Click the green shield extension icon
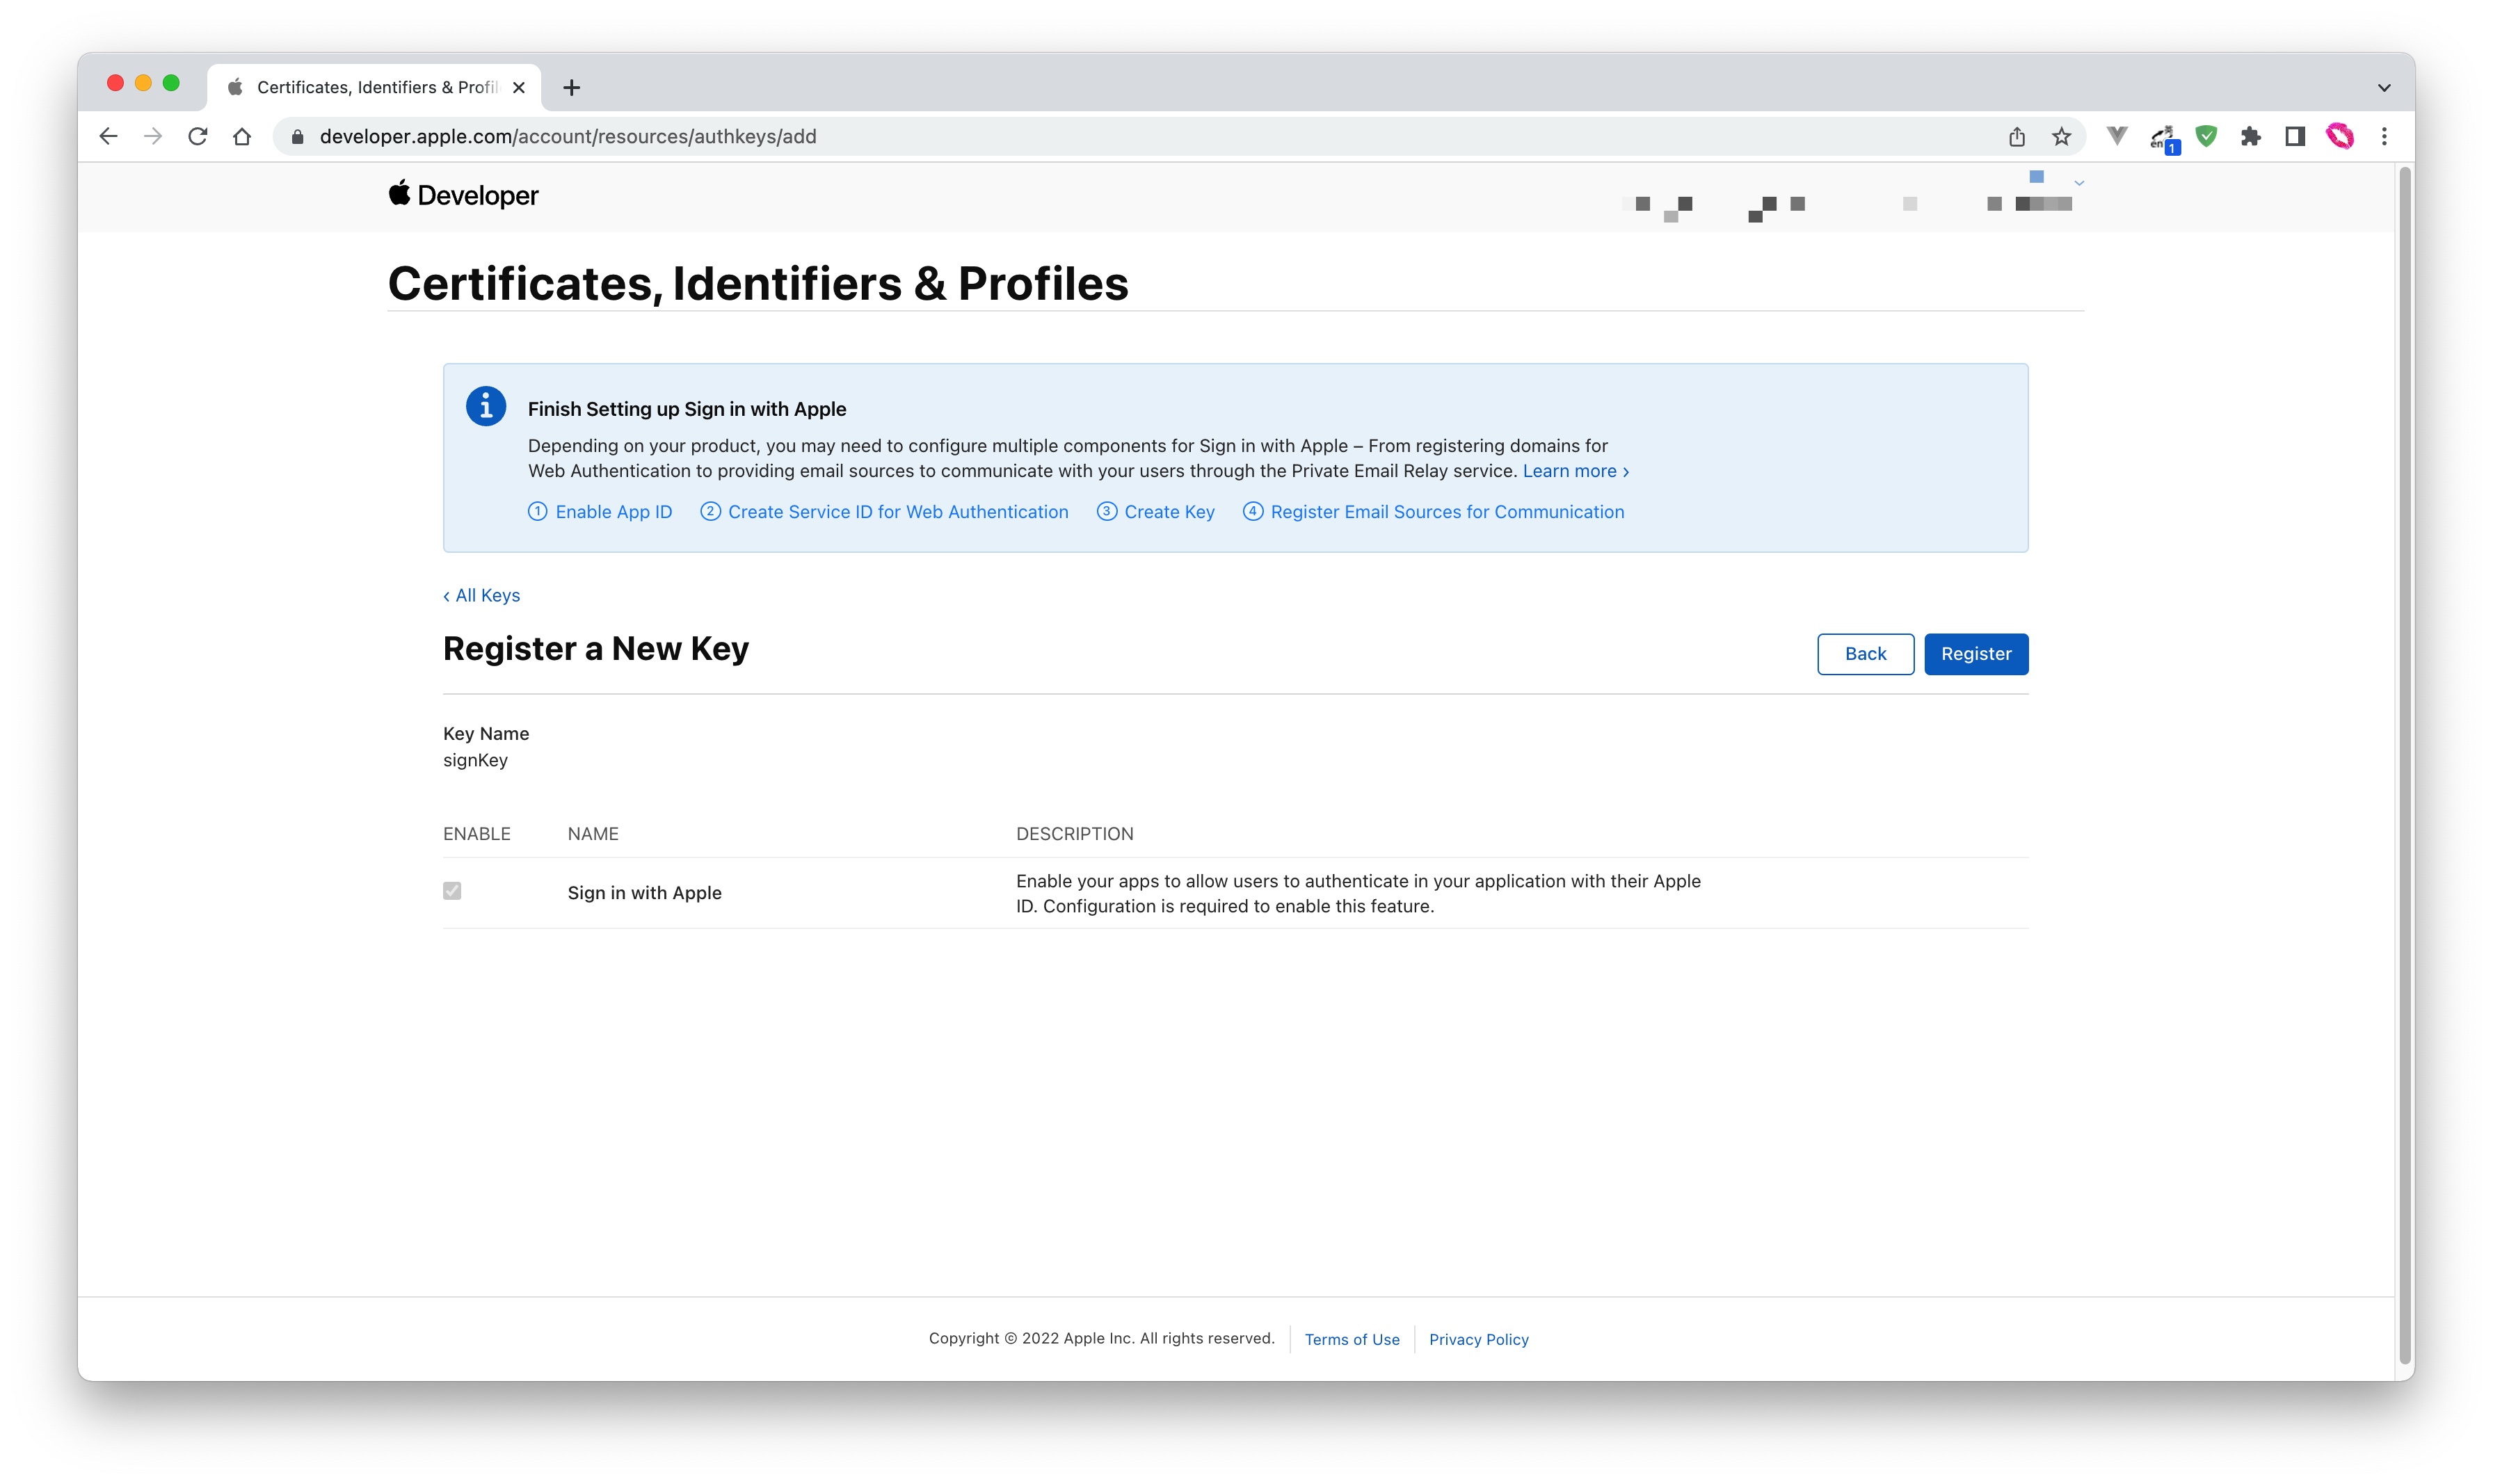Viewport: 2493px width, 1484px height. pyautogui.click(x=2205, y=137)
